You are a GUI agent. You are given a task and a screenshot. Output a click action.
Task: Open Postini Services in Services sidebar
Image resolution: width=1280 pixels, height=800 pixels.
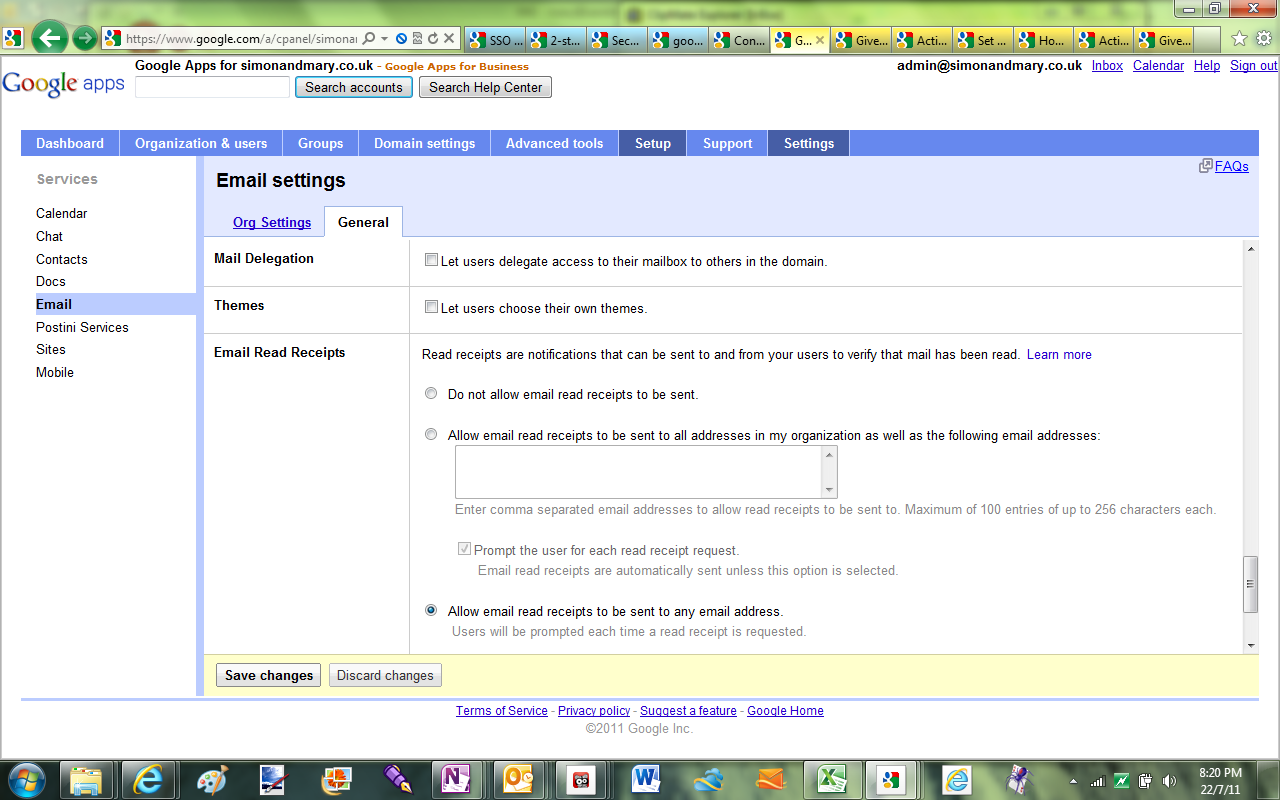(82, 327)
